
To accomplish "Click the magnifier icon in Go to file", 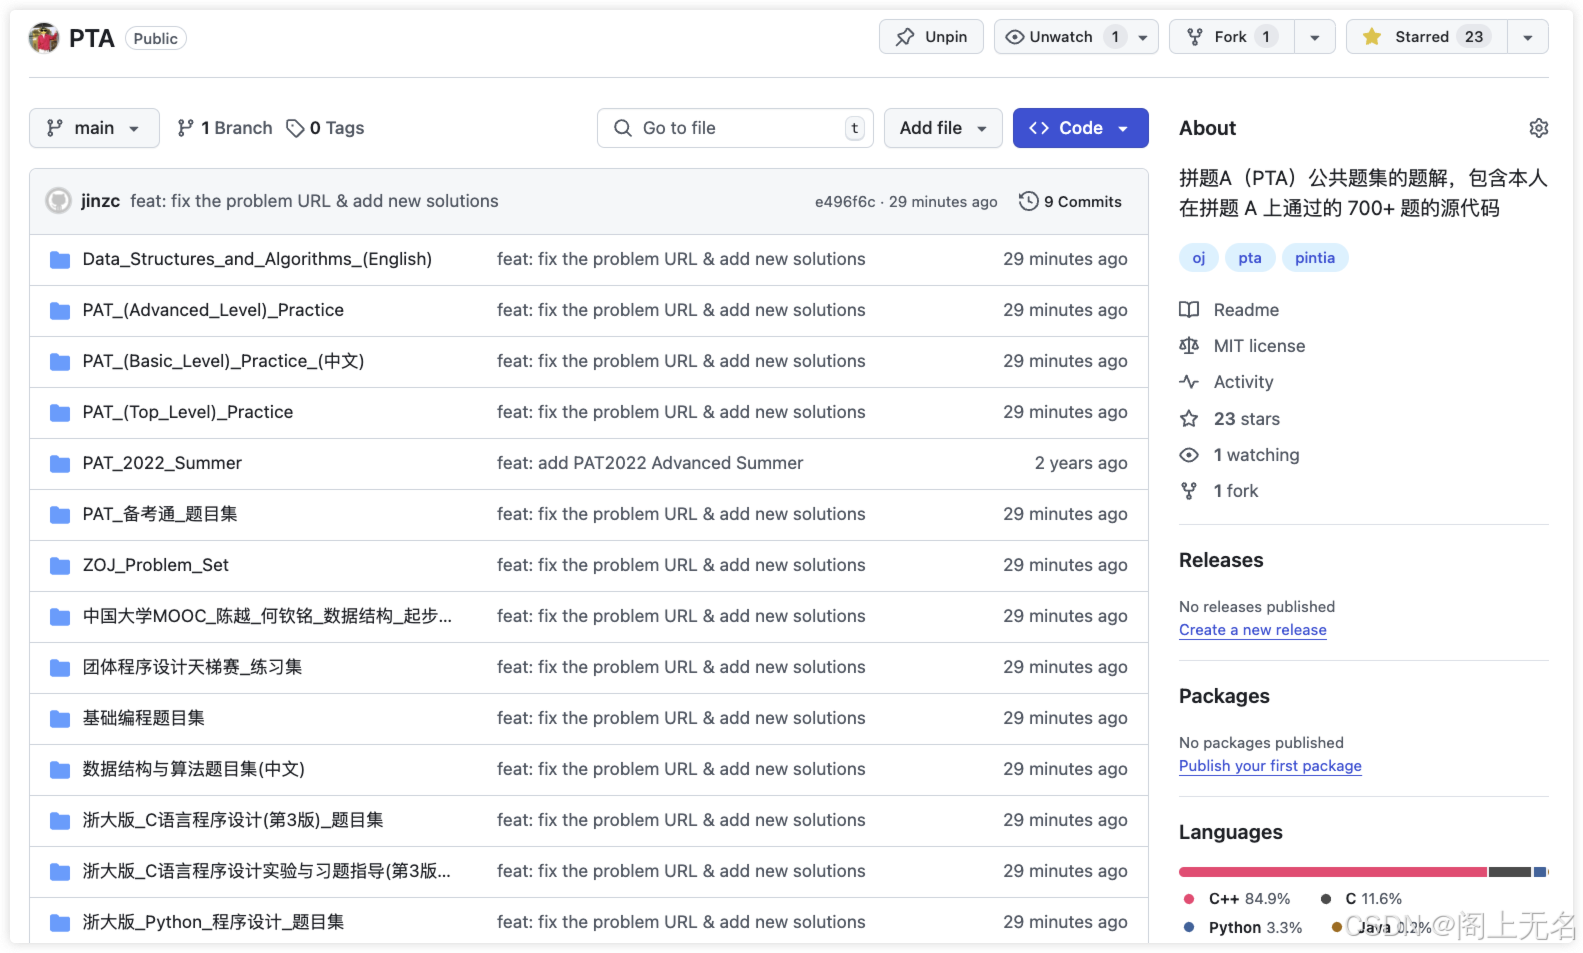I will pyautogui.click(x=623, y=128).
